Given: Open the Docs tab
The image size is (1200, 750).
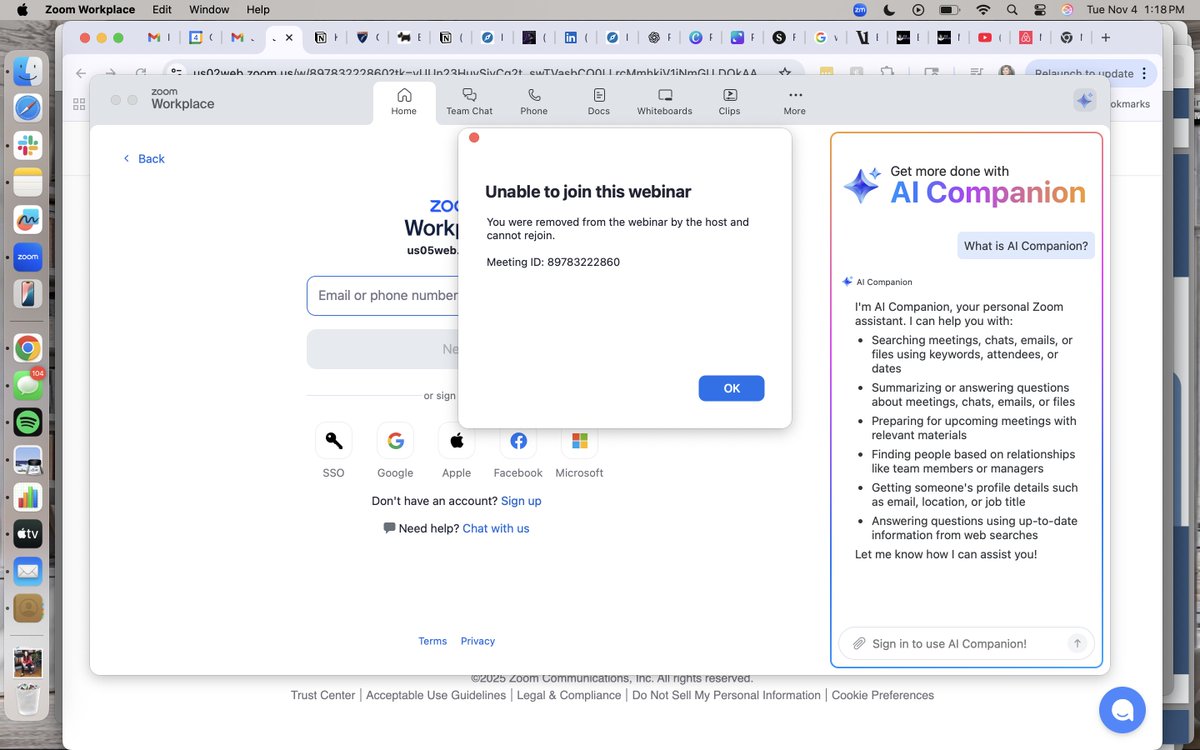Looking at the screenshot, I should click(x=599, y=102).
